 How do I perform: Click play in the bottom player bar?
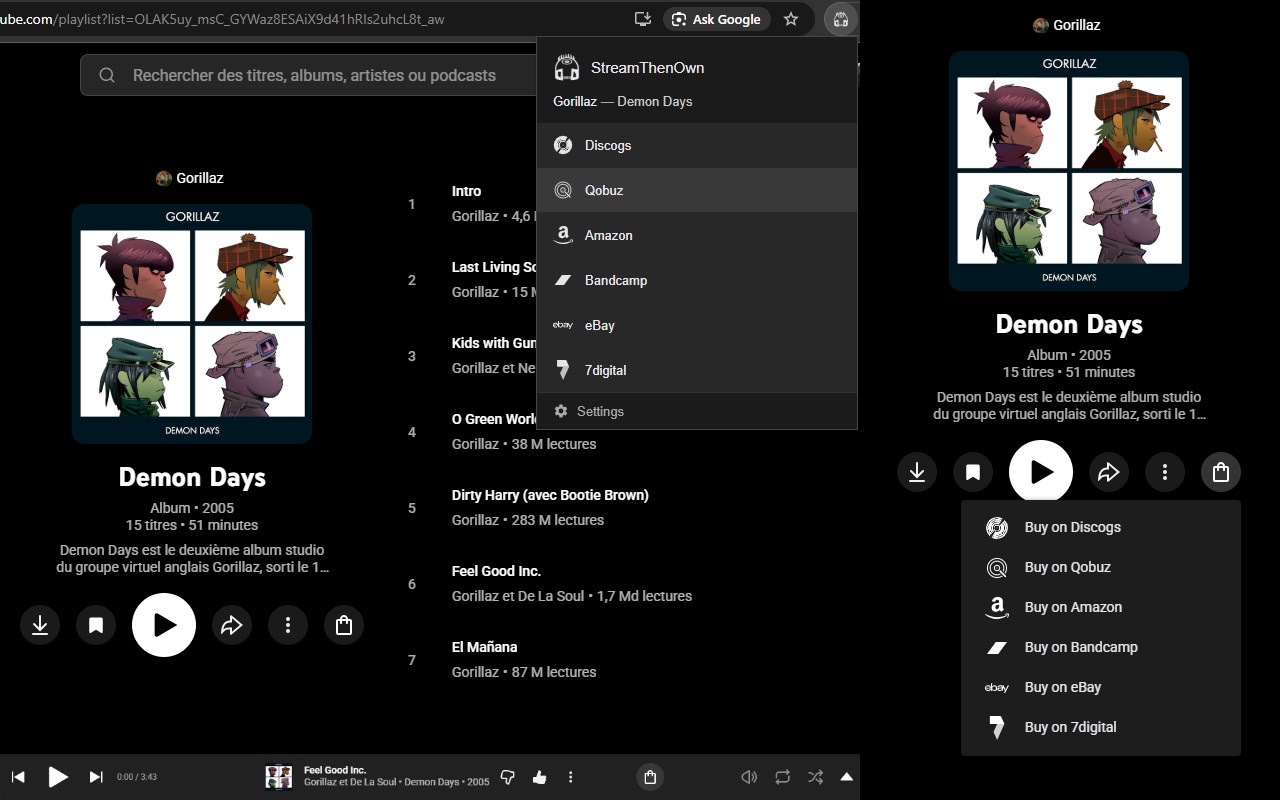58,777
